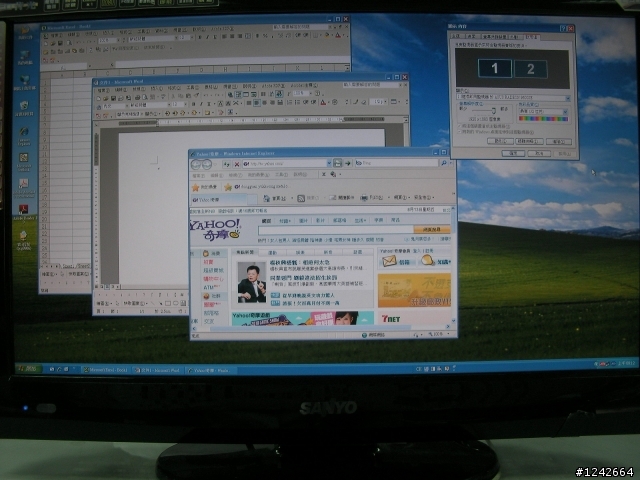Click the ATM link in Yahoo sidebar
This screenshot has width=640, height=480.
(211, 287)
